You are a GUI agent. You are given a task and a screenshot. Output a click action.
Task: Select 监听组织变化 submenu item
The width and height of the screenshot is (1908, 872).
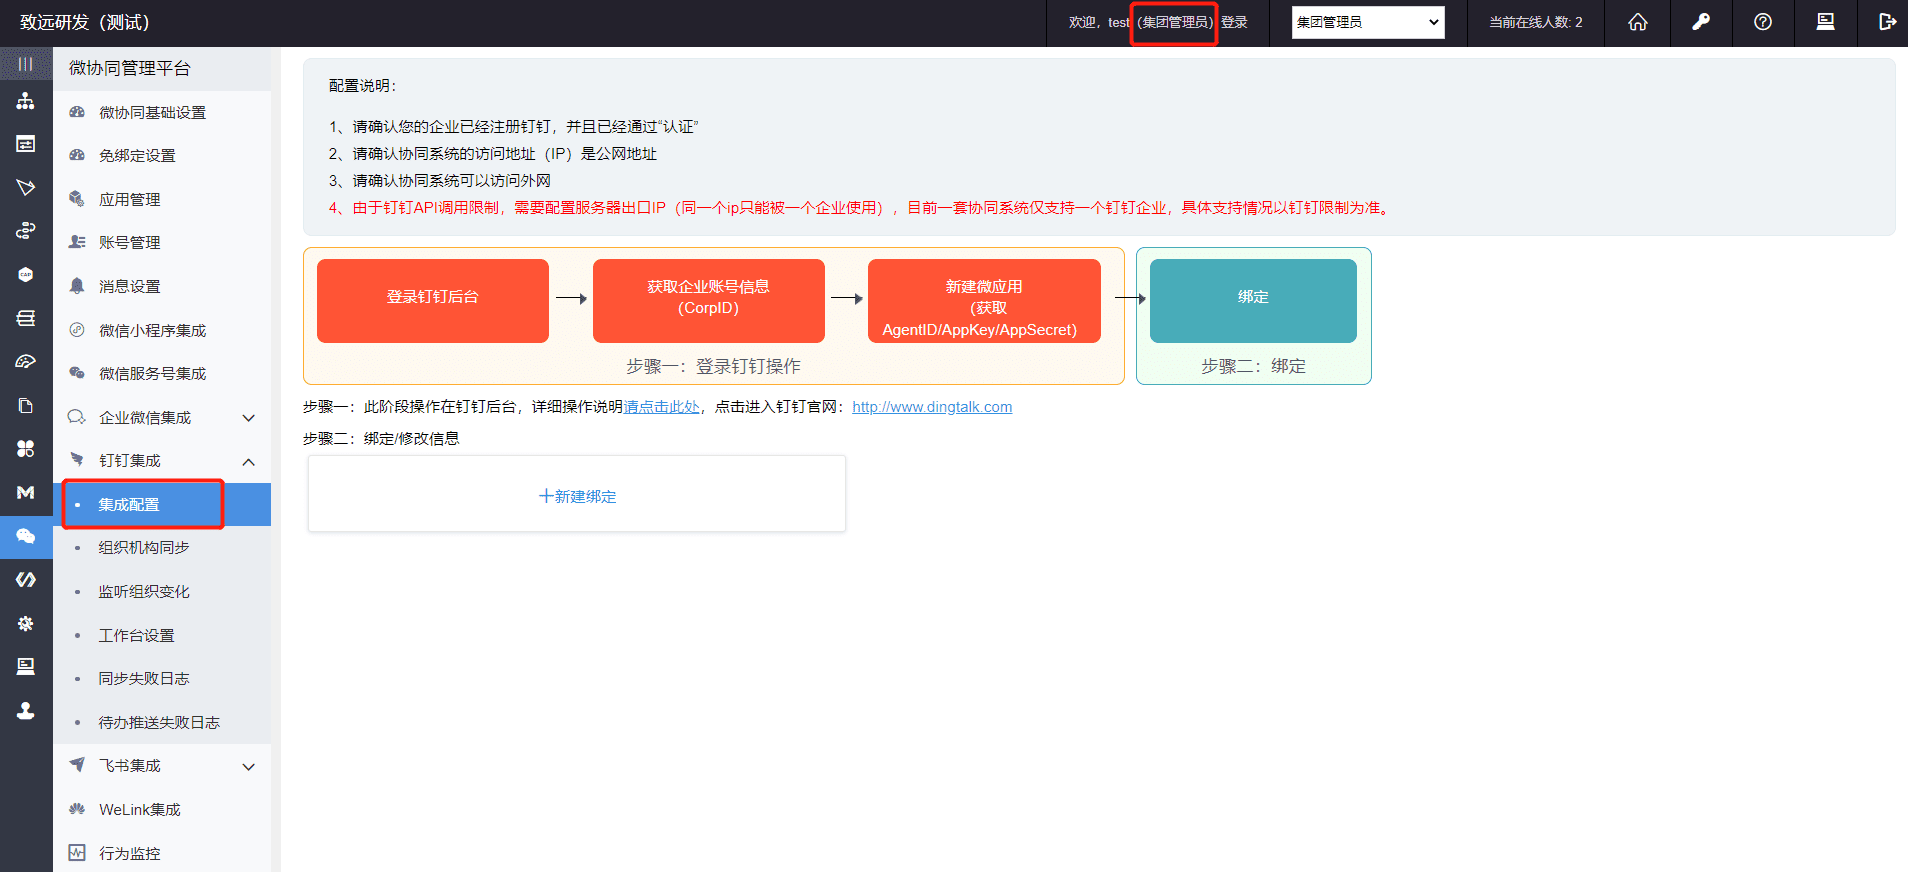click(x=162, y=591)
